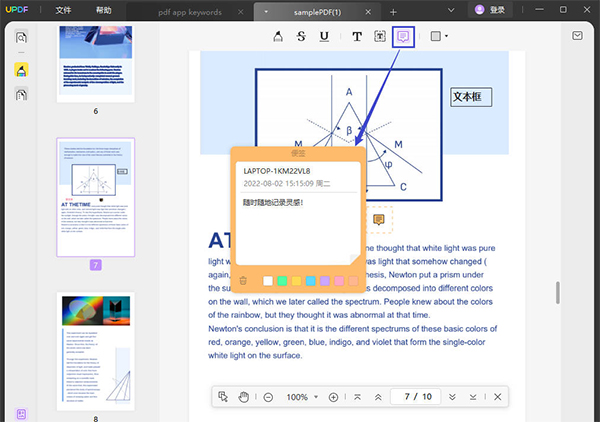
Task: Select the strikethrough text tool
Action: pos(301,37)
